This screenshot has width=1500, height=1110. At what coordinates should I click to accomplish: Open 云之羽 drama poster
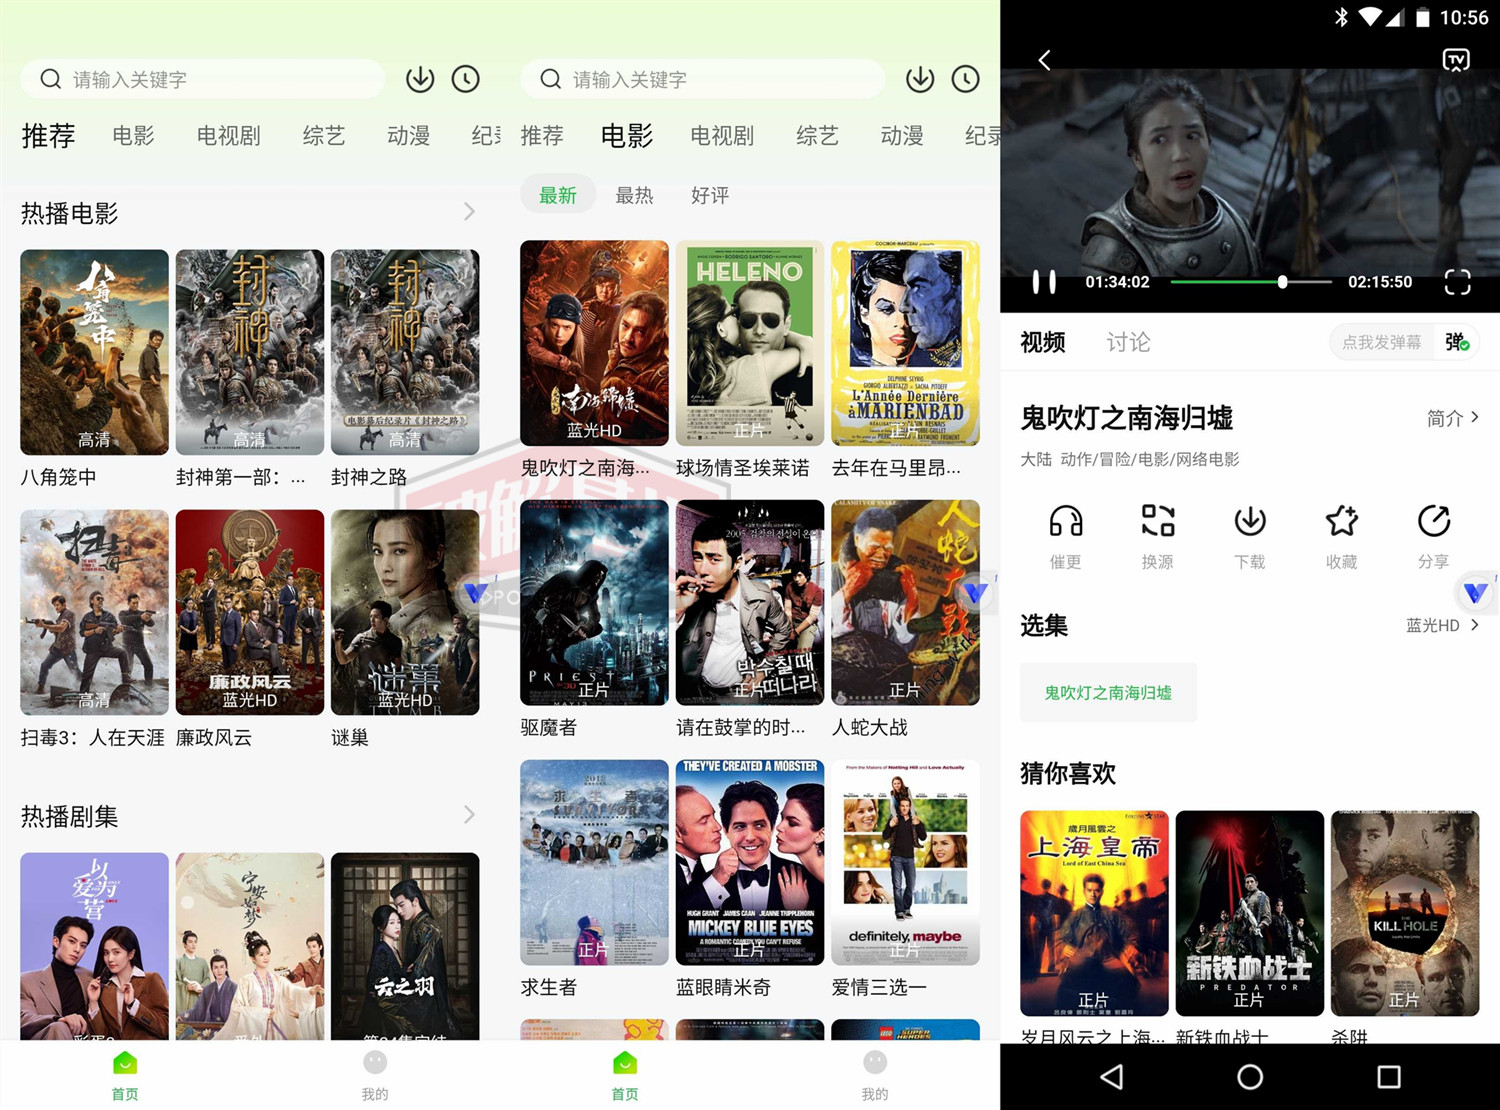tap(405, 946)
